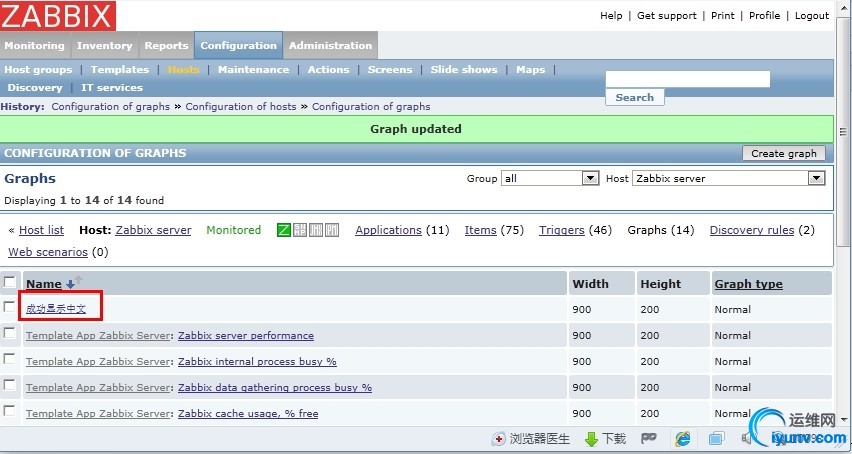Open Slide shows submenu item
852x454 pixels.
(x=463, y=70)
